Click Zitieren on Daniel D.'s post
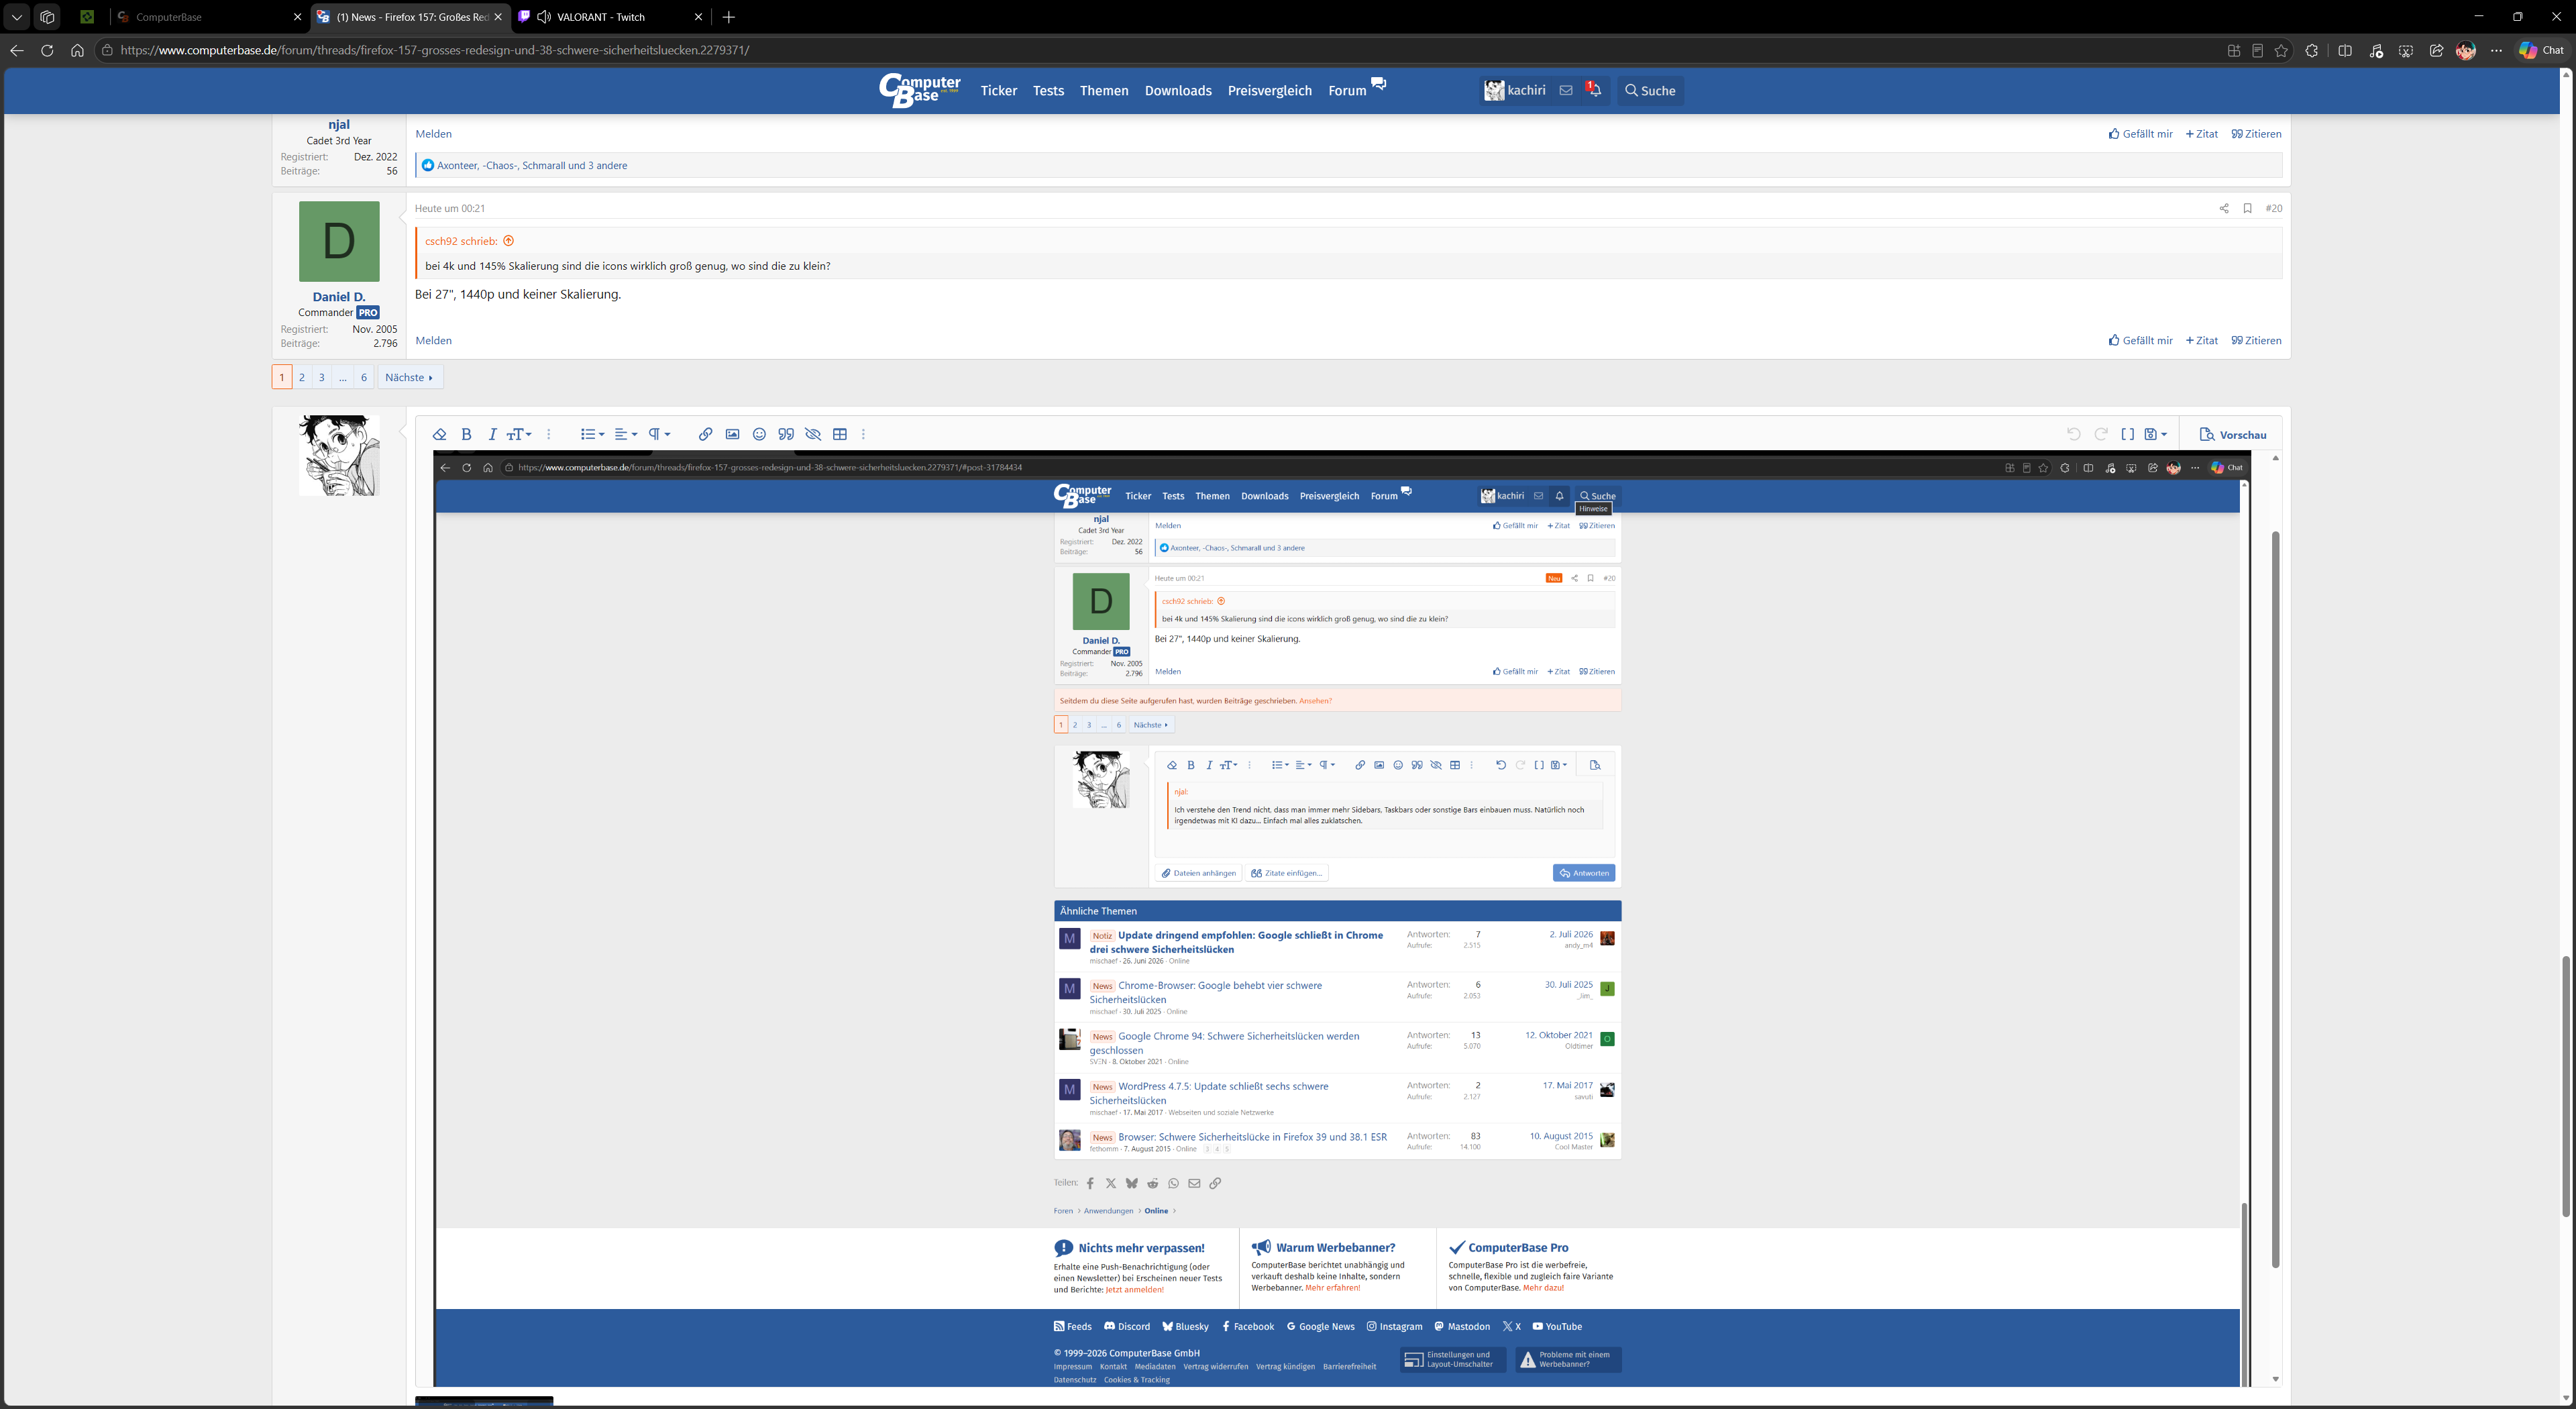The image size is (2576, 1409). (x=2257, y=340)
